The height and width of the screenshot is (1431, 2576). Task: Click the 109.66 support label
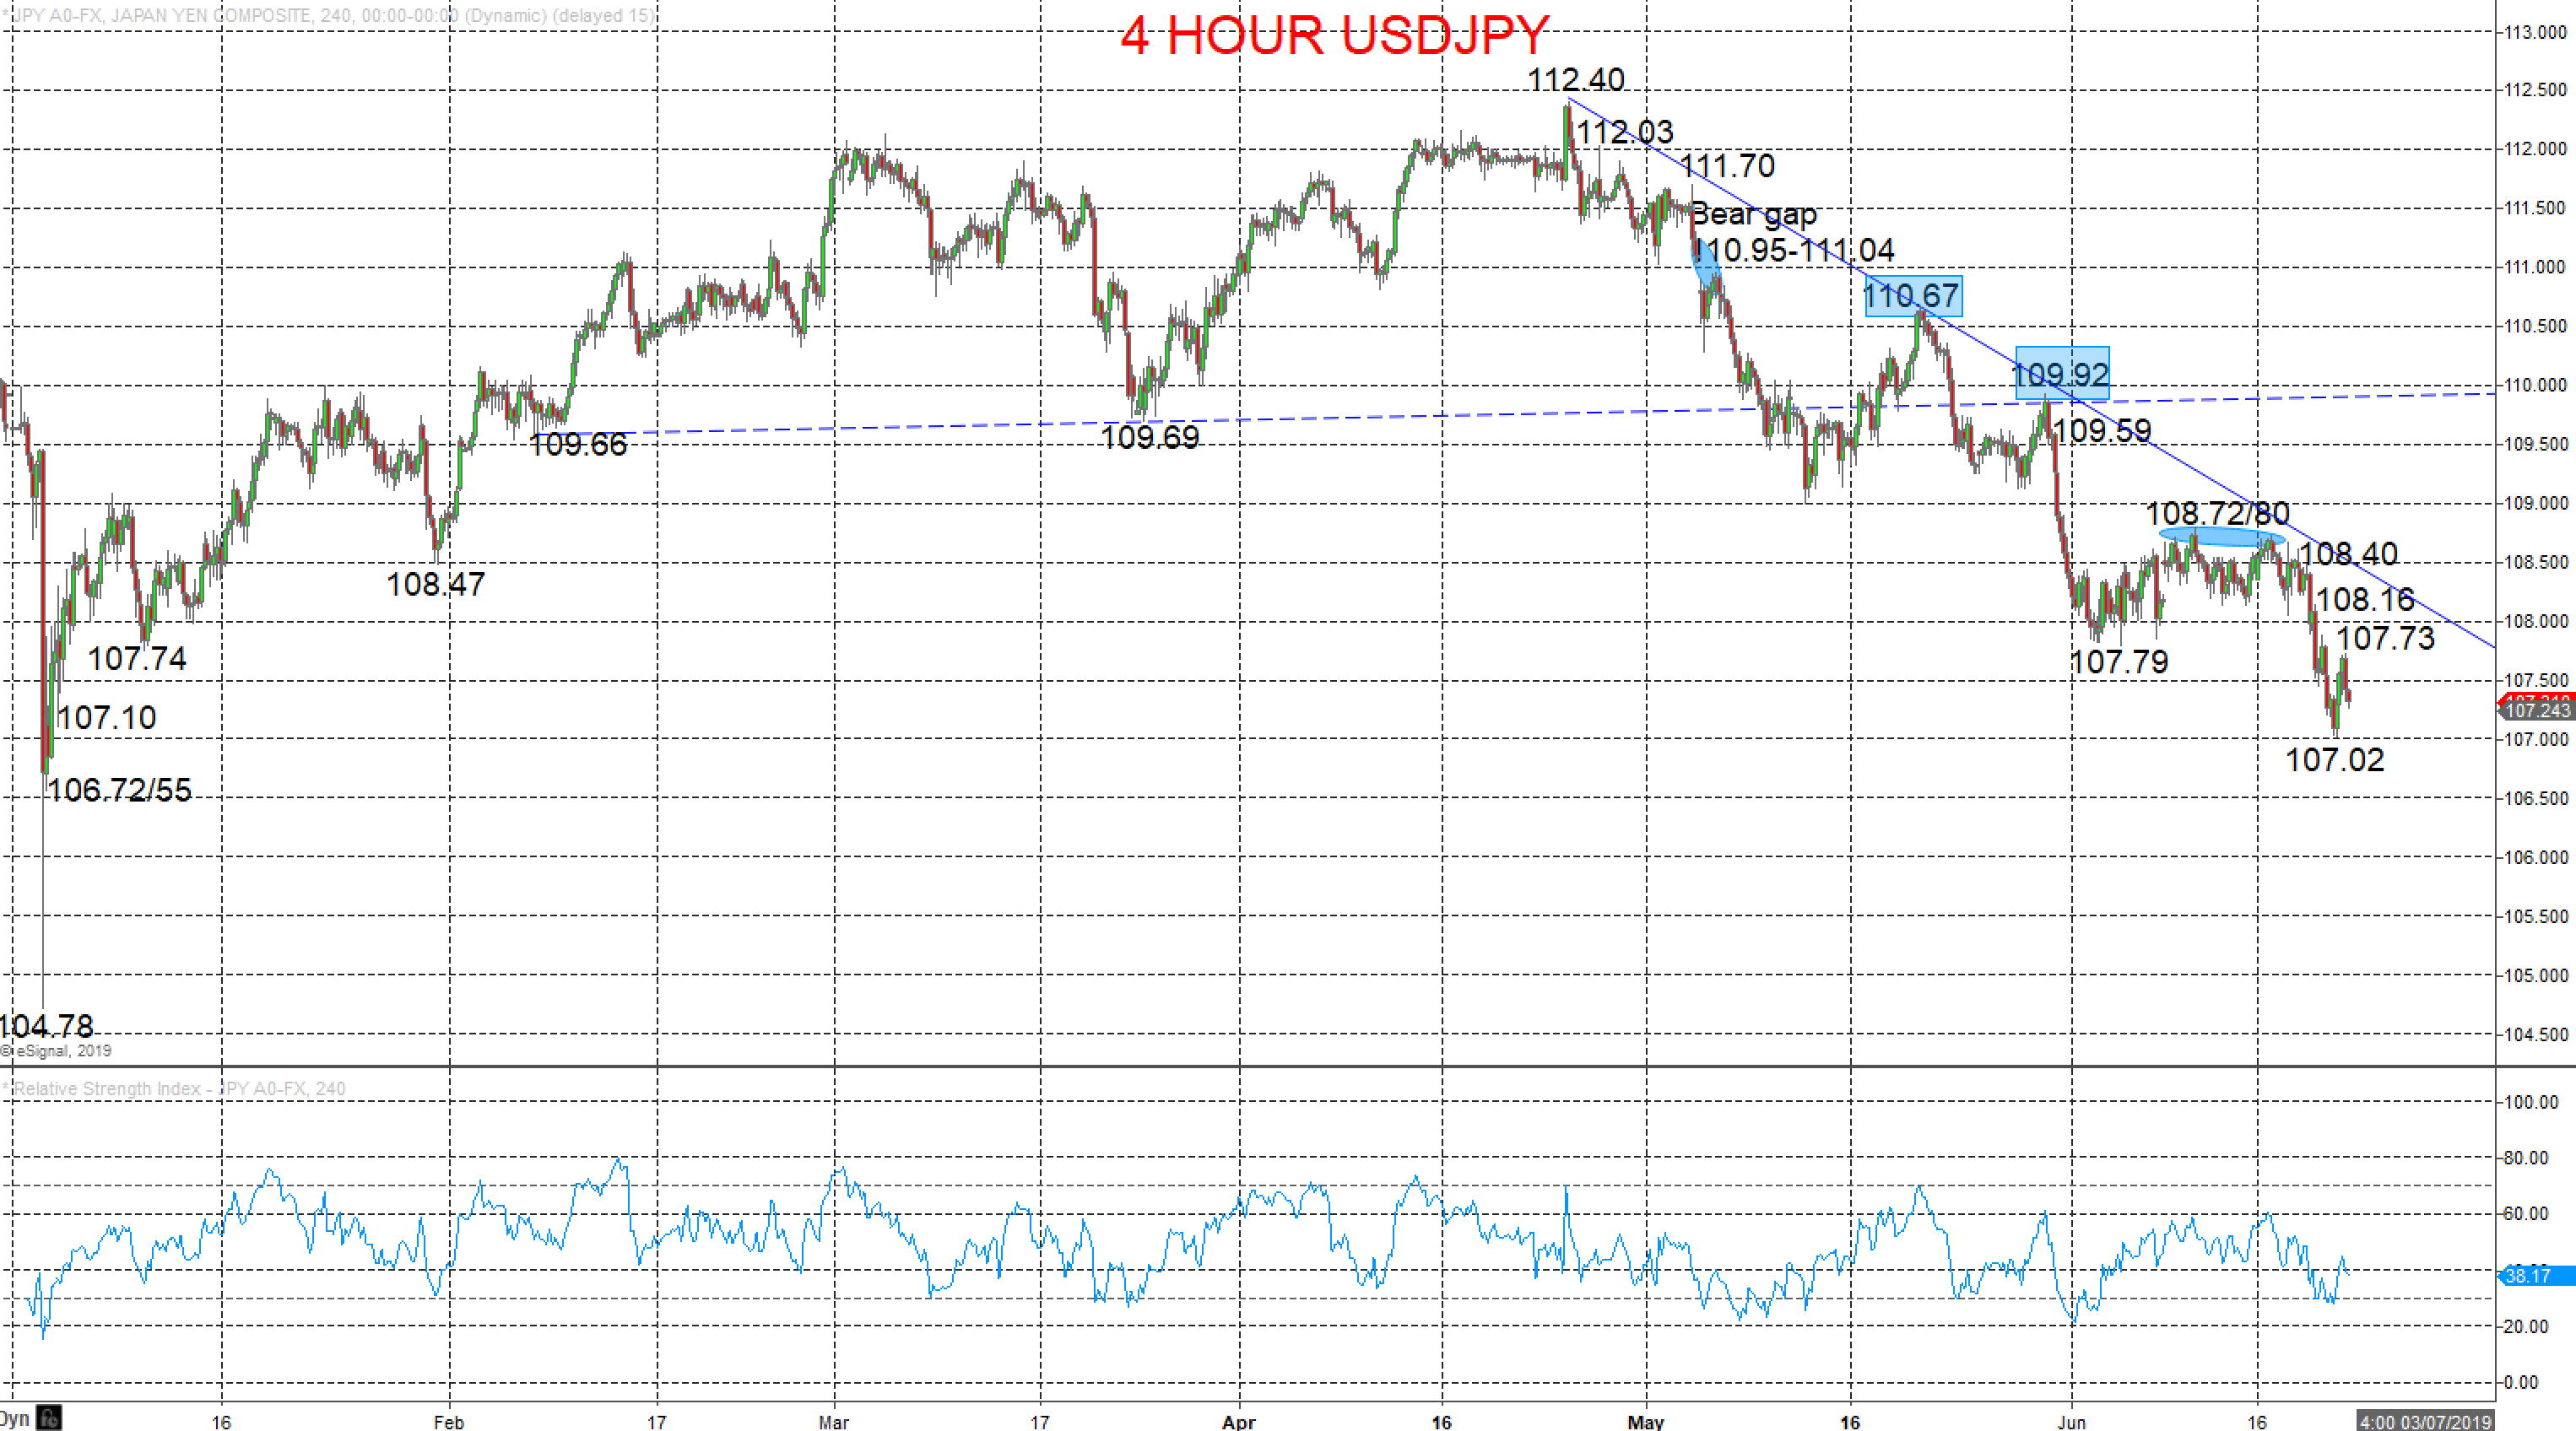coord(578,444)
